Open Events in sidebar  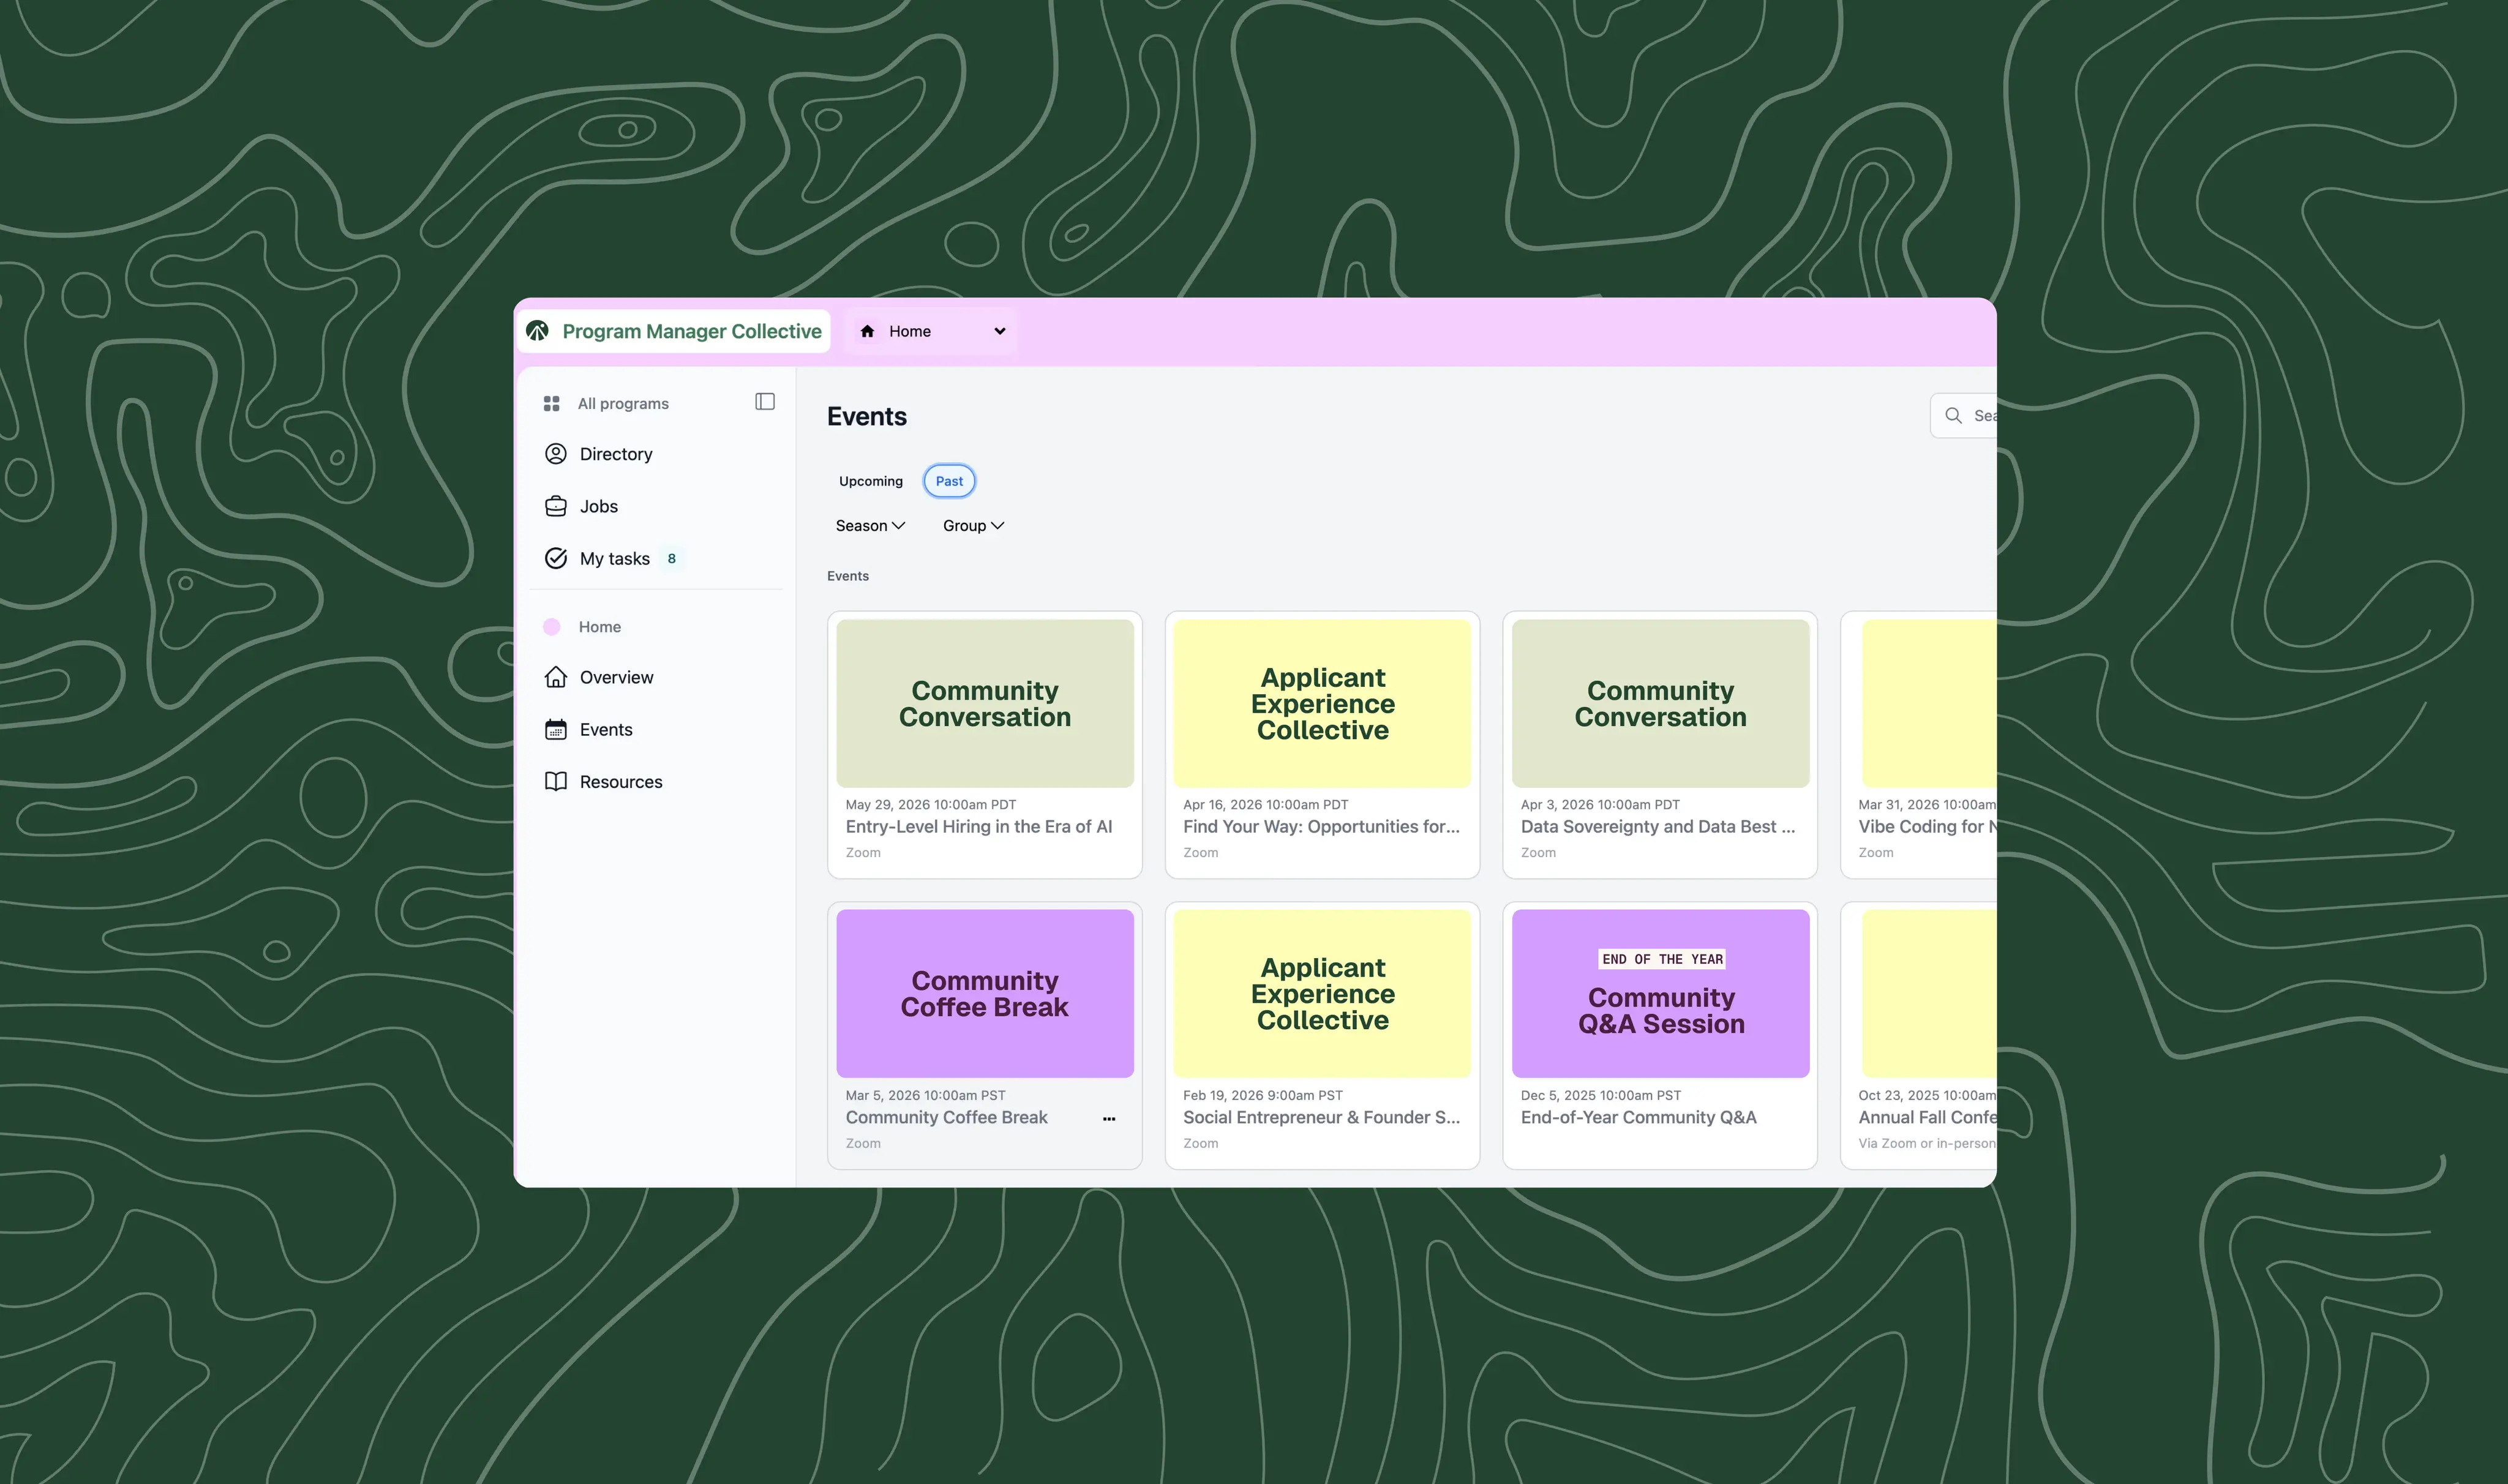click(x=606, y=729)
